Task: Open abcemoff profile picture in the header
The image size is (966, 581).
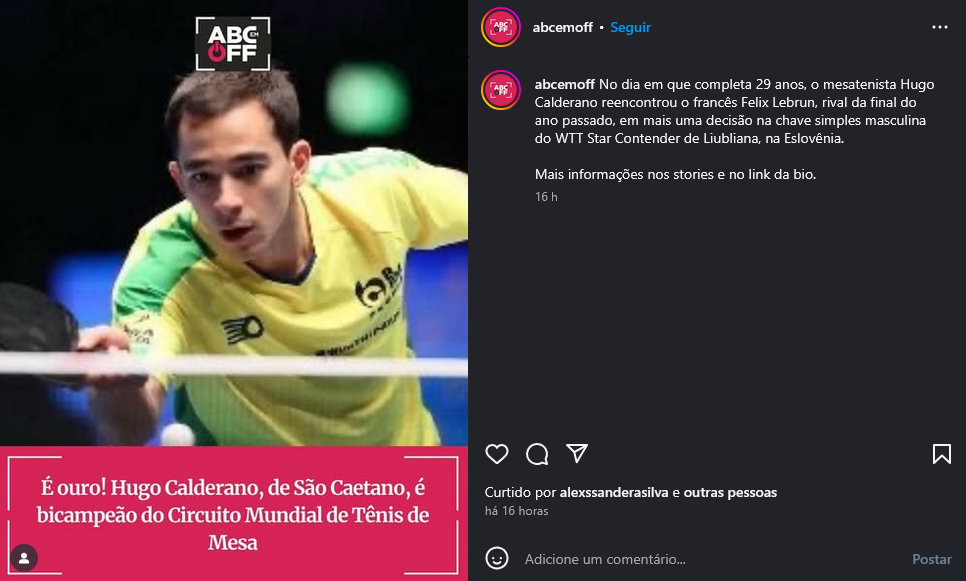Action: point(501,27)
